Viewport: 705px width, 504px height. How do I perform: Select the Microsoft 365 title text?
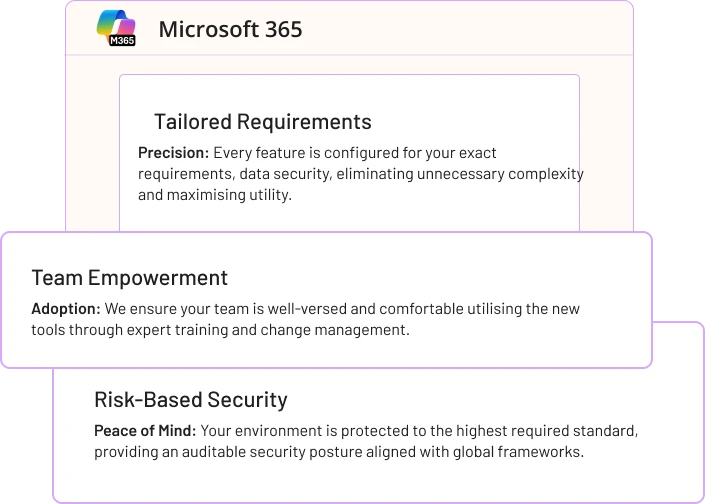pyautogui.click(x=230, y=29)
